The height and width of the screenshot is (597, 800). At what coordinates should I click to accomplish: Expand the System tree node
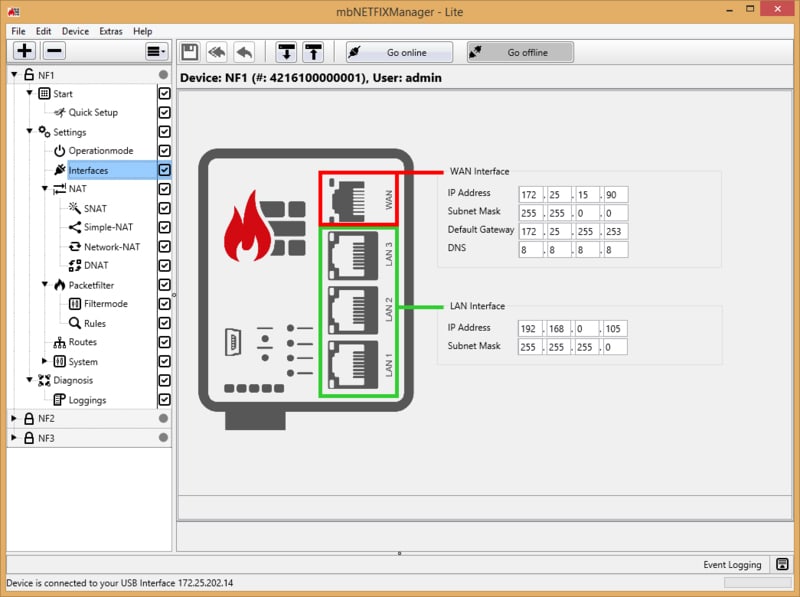[x=44, y=362]
